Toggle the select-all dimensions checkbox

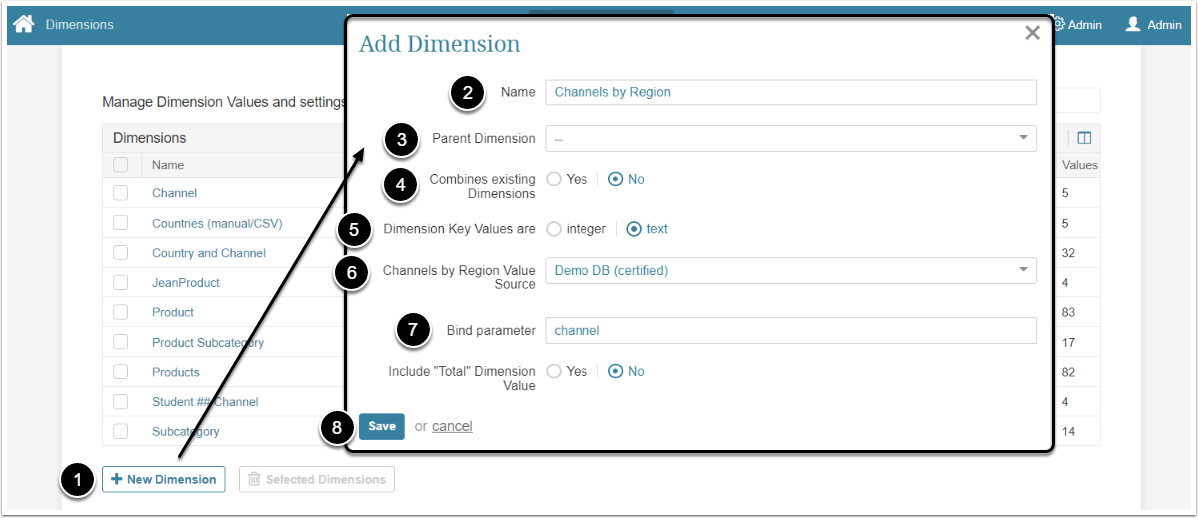pos(121,164)
